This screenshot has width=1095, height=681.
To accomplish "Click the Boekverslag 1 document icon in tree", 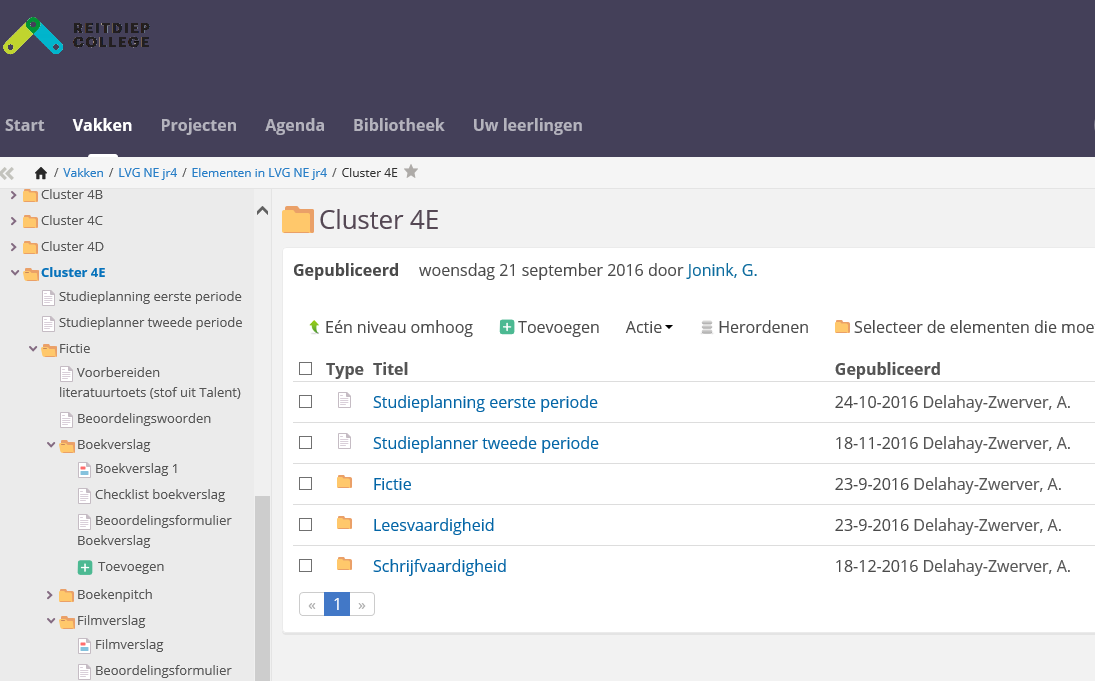I will pos(85,469).
